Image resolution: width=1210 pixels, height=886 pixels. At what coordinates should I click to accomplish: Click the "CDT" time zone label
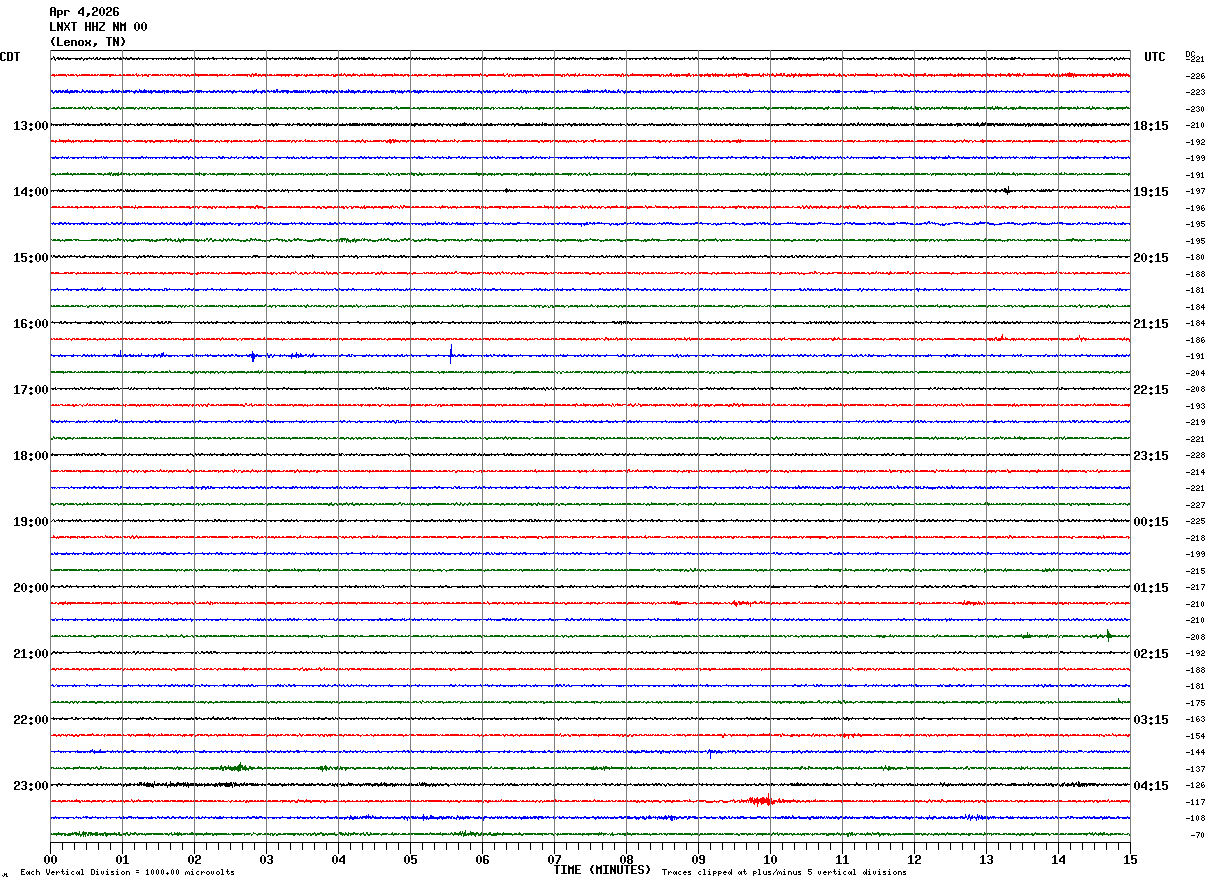[10, 57]
